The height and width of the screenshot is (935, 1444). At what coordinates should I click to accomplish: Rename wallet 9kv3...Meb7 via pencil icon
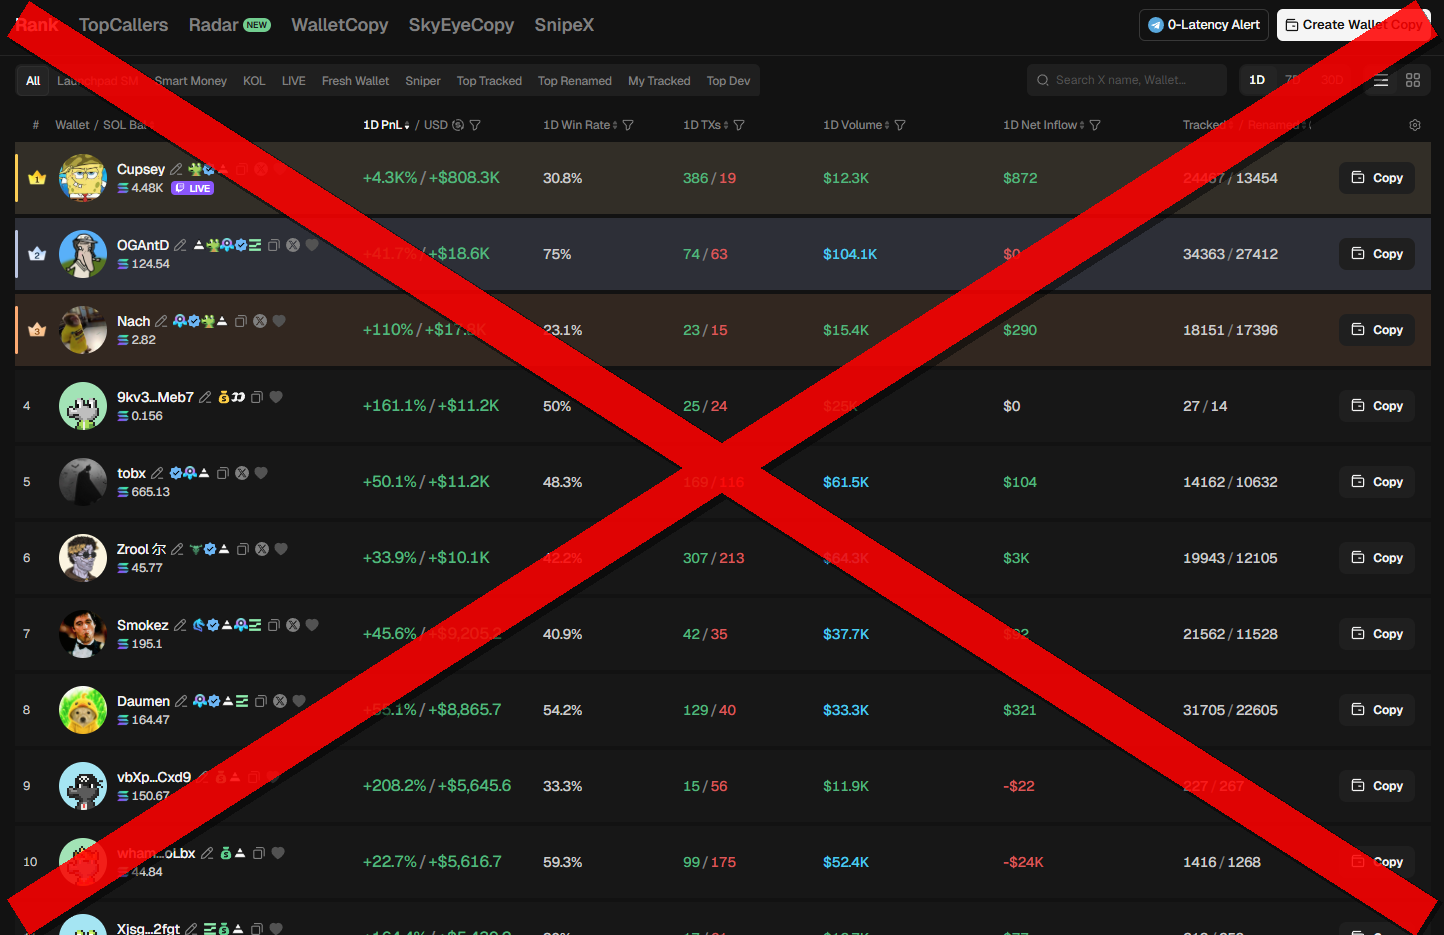click(205, 397)
